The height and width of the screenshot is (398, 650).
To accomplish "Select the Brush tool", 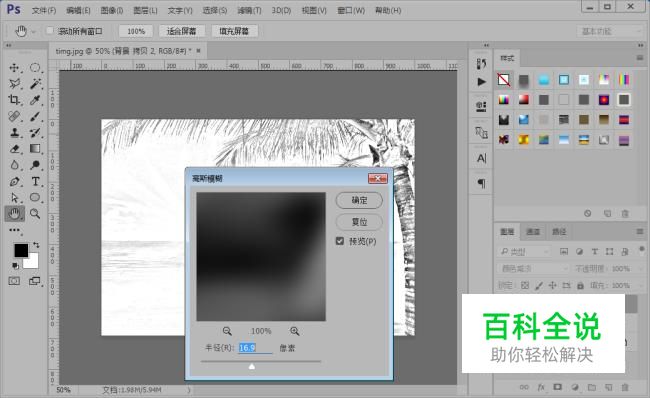I will [x=35, y=116].
